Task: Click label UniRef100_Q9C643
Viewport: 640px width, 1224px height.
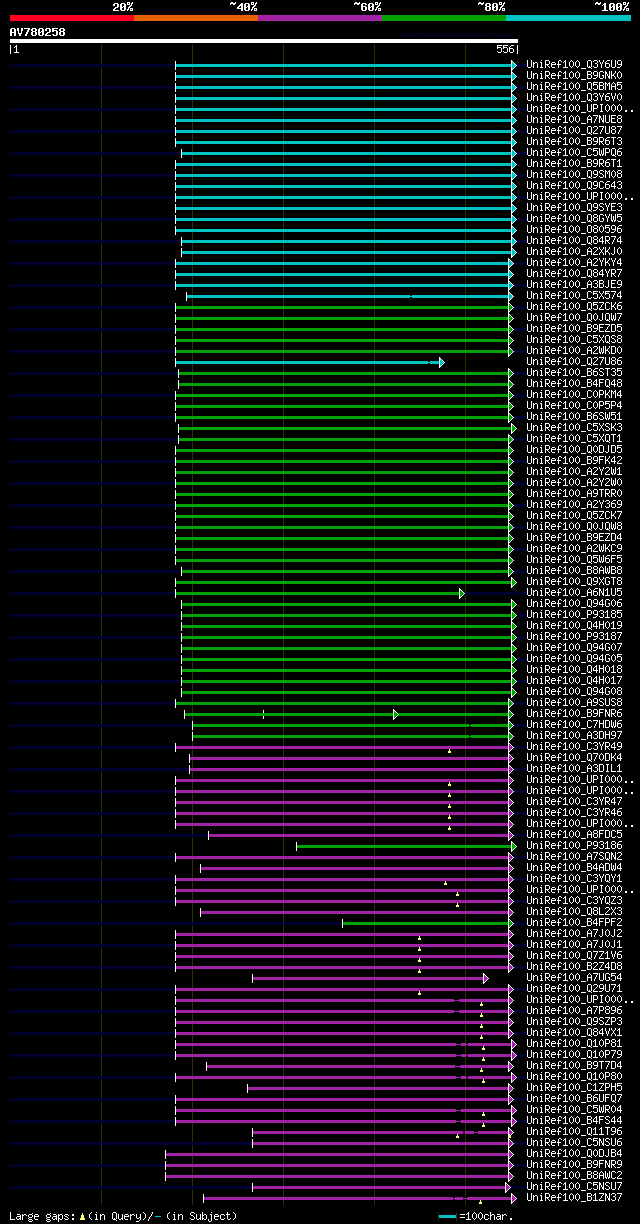Action: [575, 185]
